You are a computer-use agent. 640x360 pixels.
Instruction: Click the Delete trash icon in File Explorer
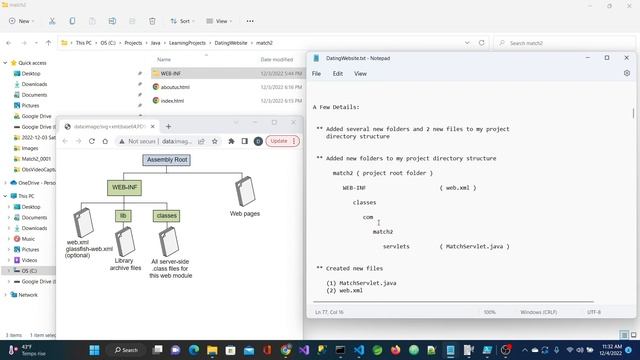tap(152, 21)
